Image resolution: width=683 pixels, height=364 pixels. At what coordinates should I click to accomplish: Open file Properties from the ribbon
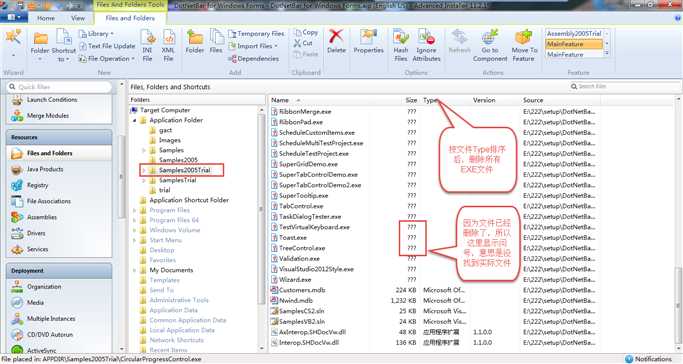click(369, 42)
